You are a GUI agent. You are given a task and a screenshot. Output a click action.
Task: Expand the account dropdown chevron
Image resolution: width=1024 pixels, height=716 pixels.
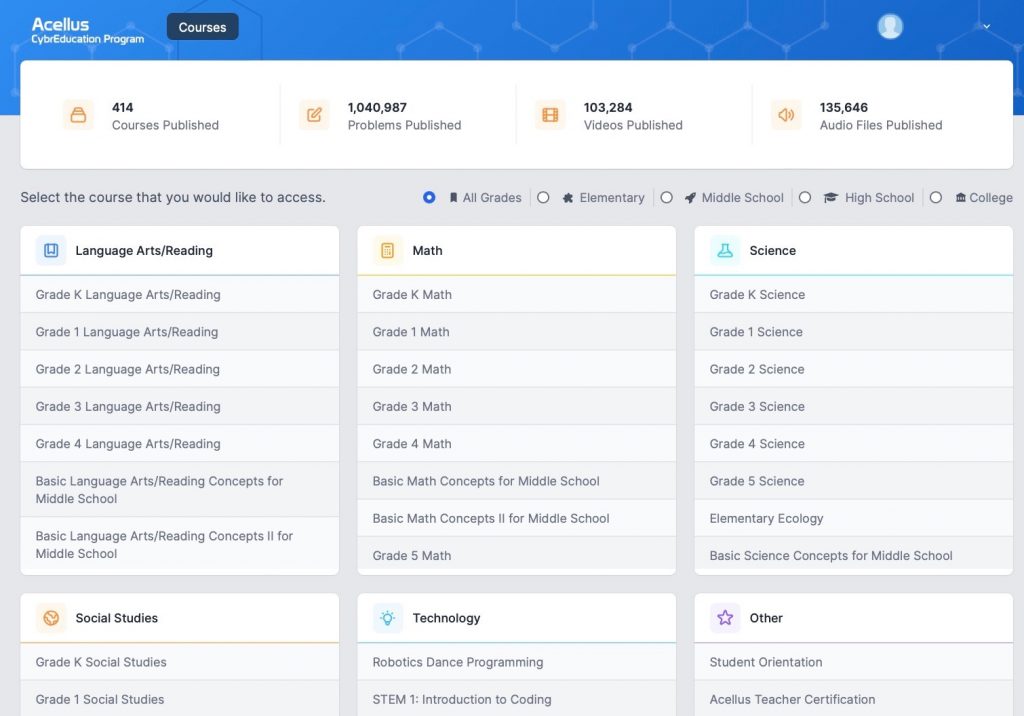pos(986,27)
